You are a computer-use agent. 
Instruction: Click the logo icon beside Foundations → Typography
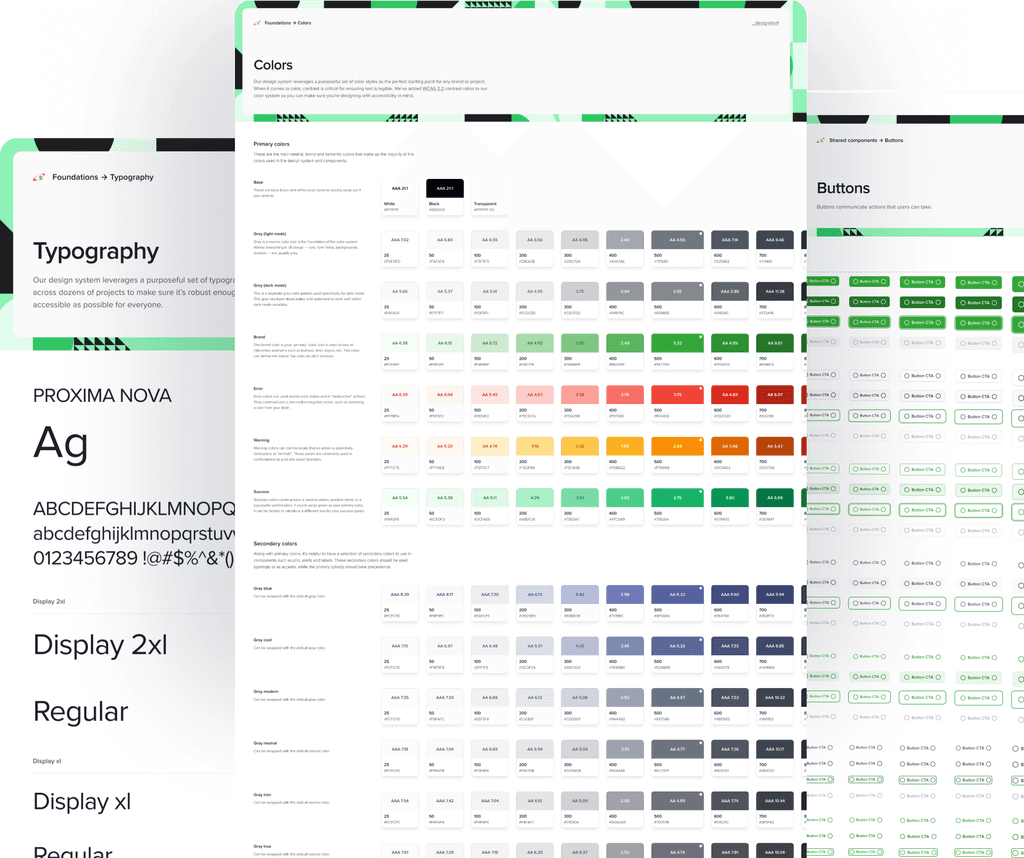click(x=39, y=177)
